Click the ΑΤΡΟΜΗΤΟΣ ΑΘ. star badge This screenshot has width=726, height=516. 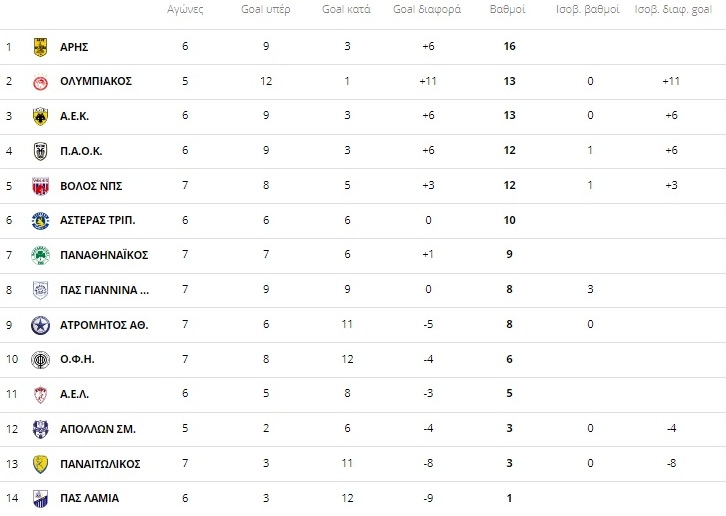(x=40, y=325)
